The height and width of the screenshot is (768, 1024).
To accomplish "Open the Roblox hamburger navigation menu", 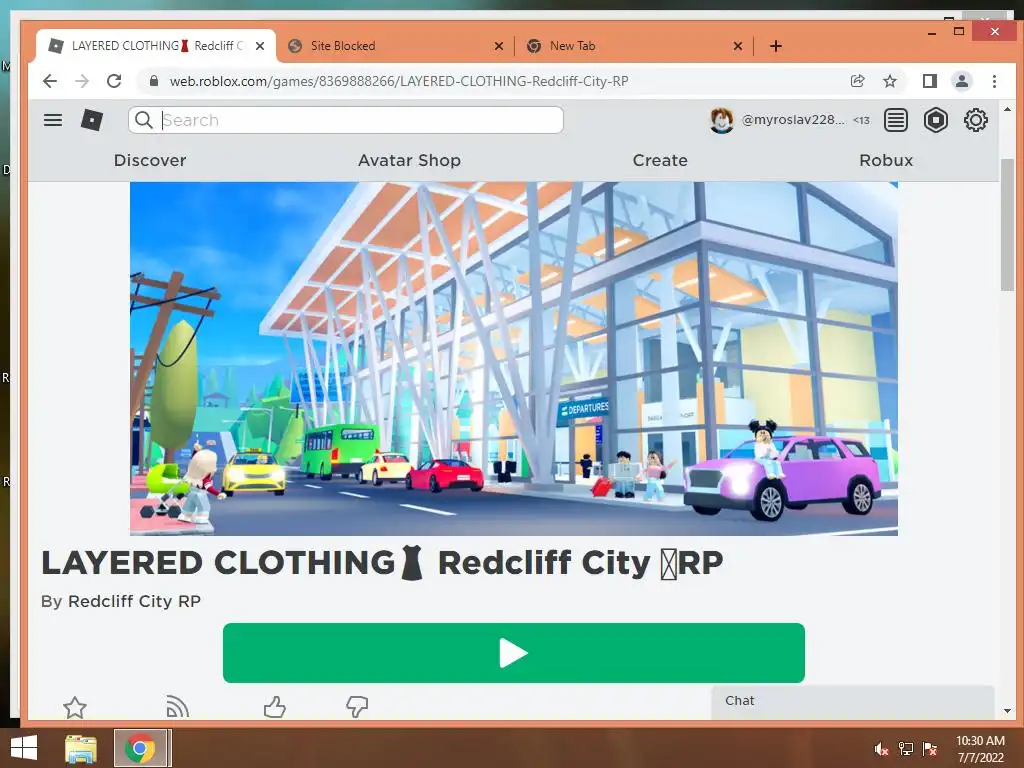I will (53, 120).
